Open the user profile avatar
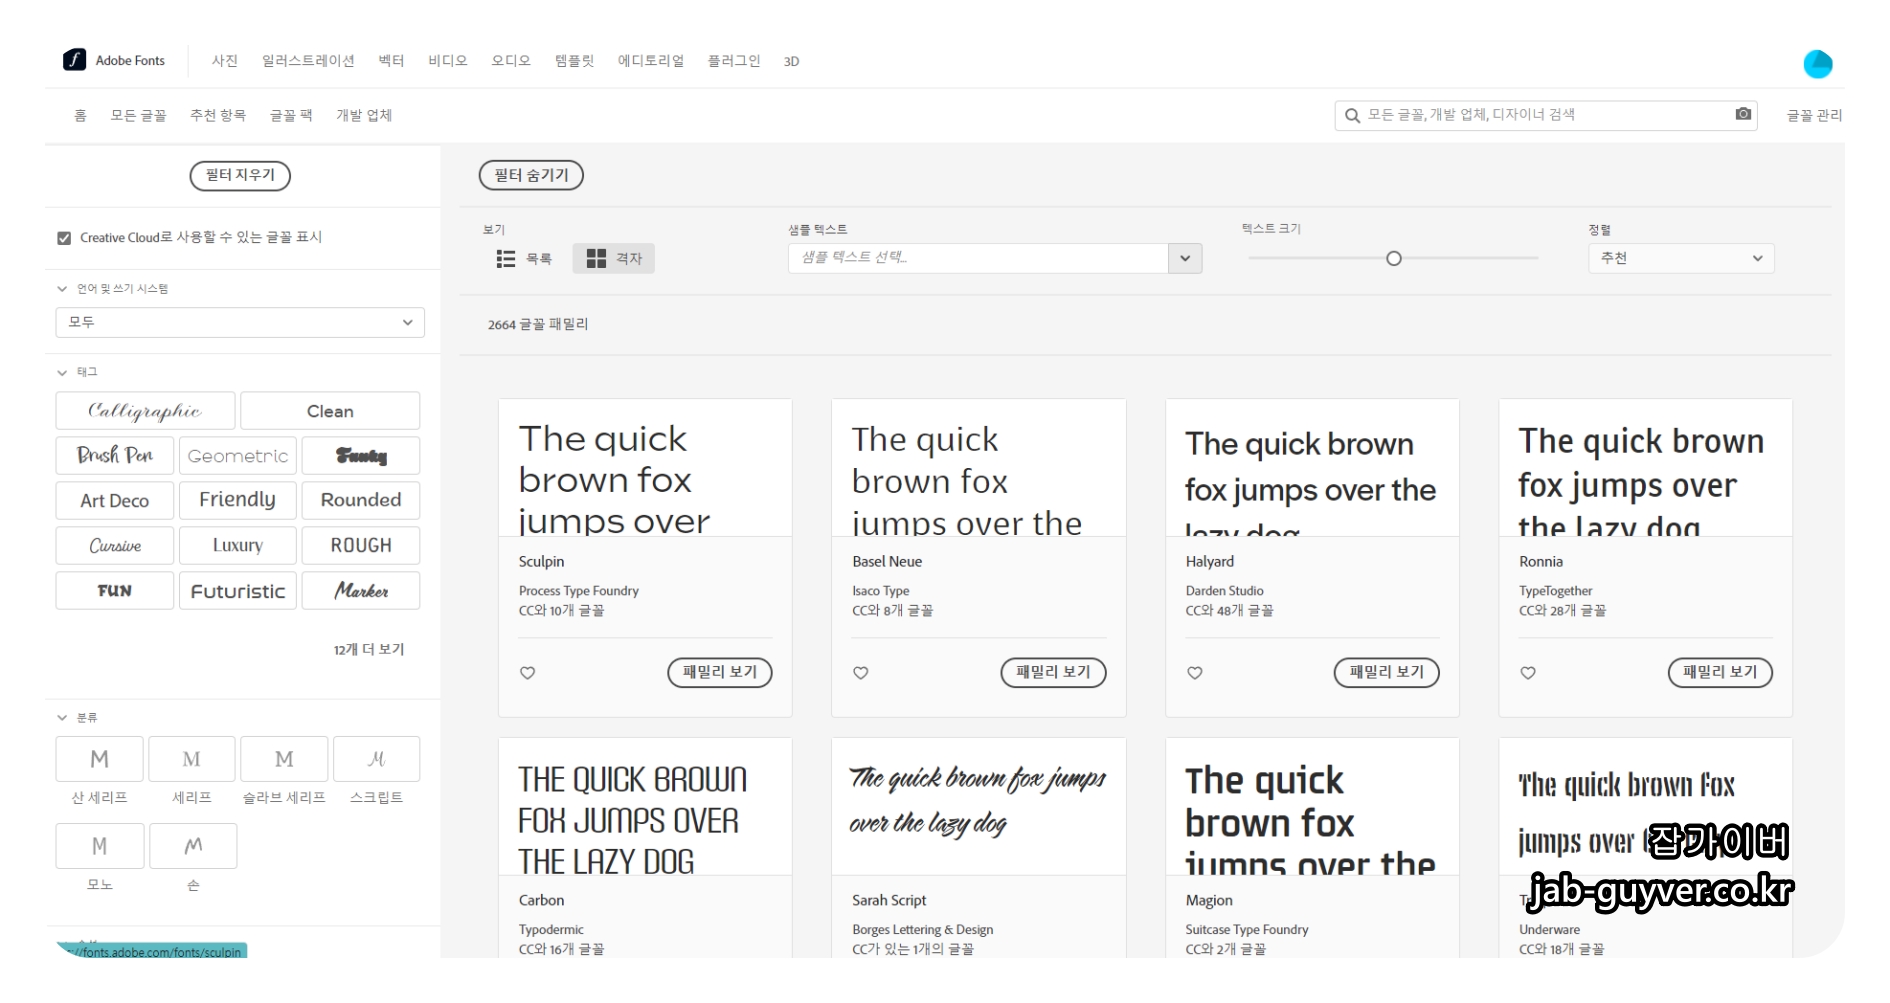The height and width of the screenshot is (1003, 1890). click(x=1817, y=64)
